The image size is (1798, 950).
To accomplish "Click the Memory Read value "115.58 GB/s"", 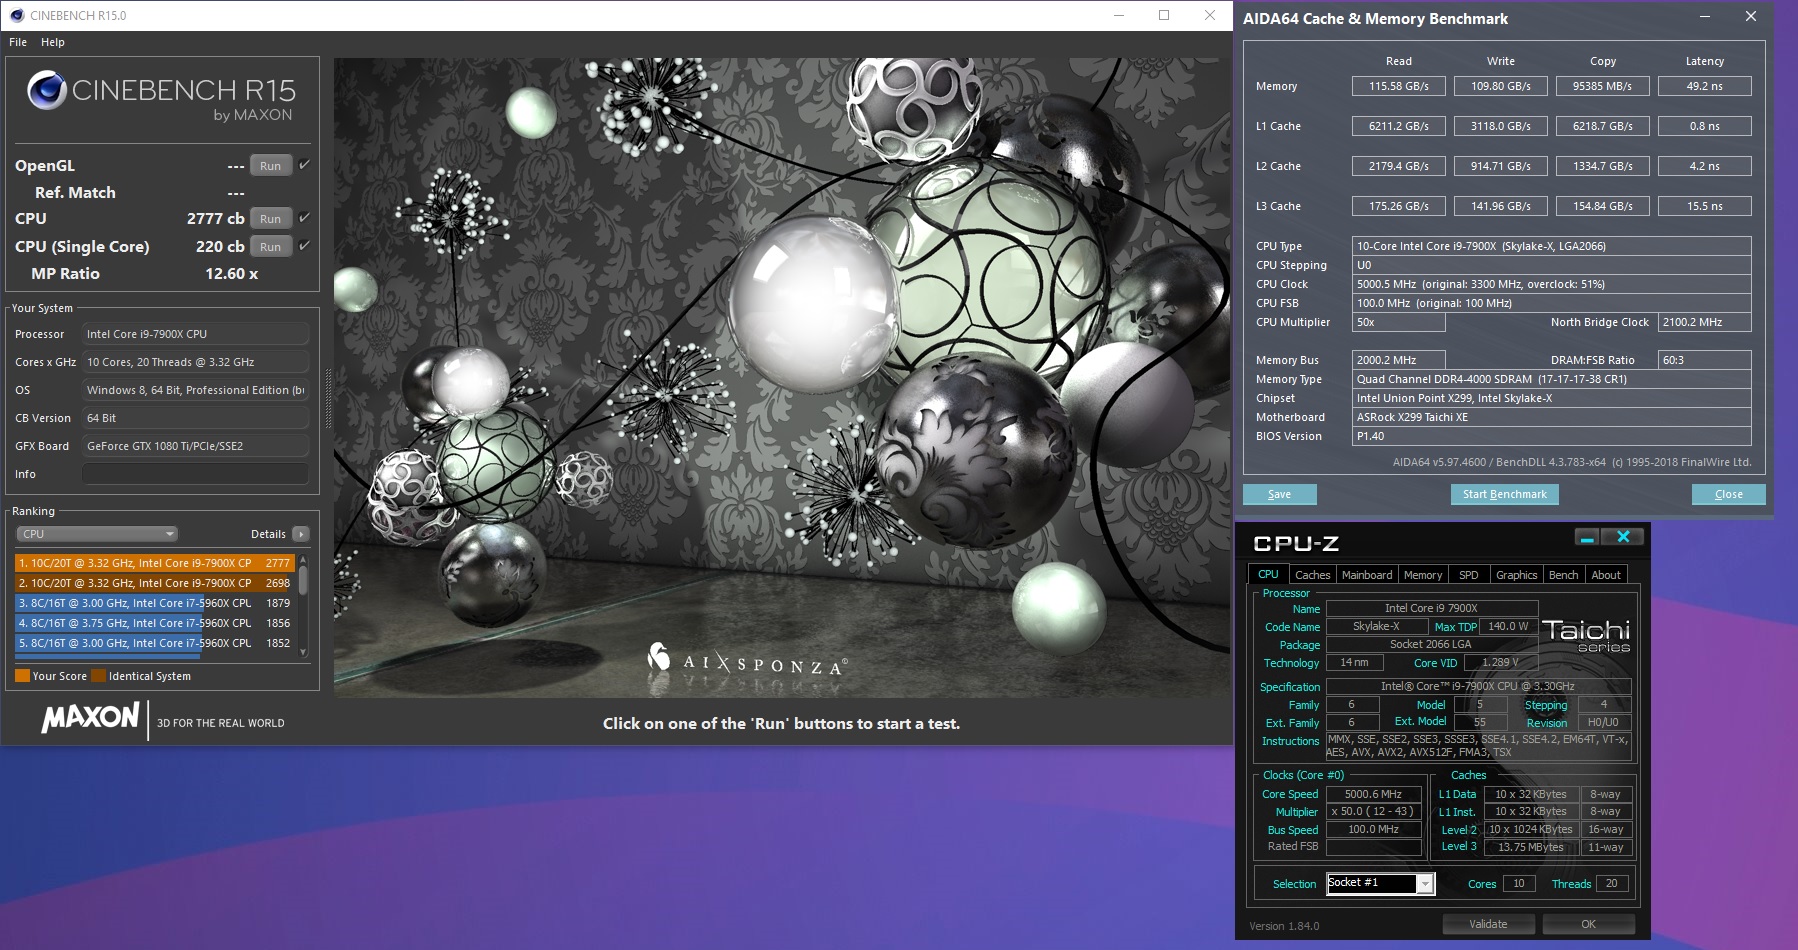I will tap(1398, 86).
